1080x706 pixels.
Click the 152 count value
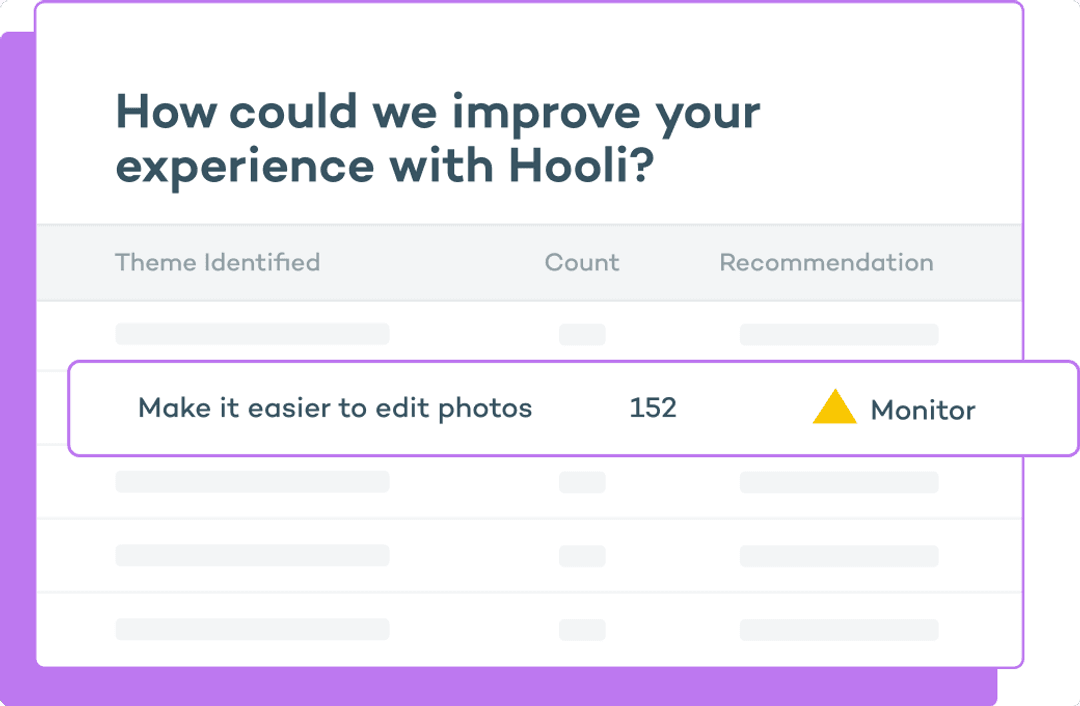pos(653,408)
